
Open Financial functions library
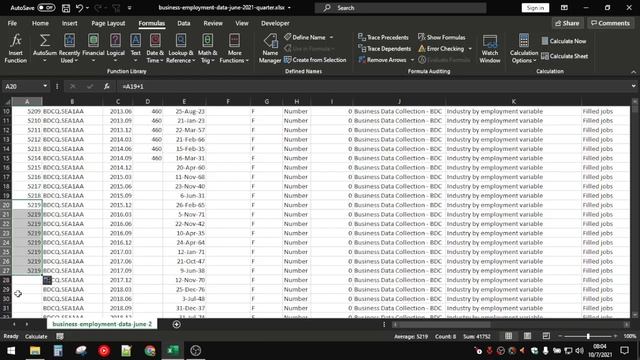(93, 49)
